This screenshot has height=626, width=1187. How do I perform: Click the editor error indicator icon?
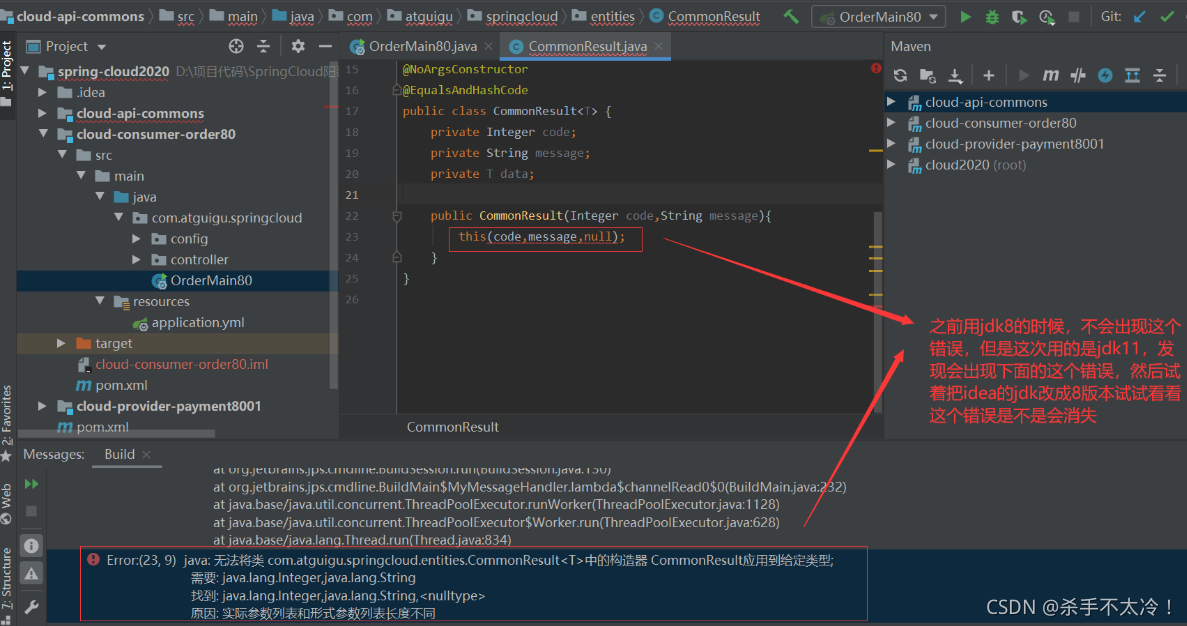tap(876, 68)
